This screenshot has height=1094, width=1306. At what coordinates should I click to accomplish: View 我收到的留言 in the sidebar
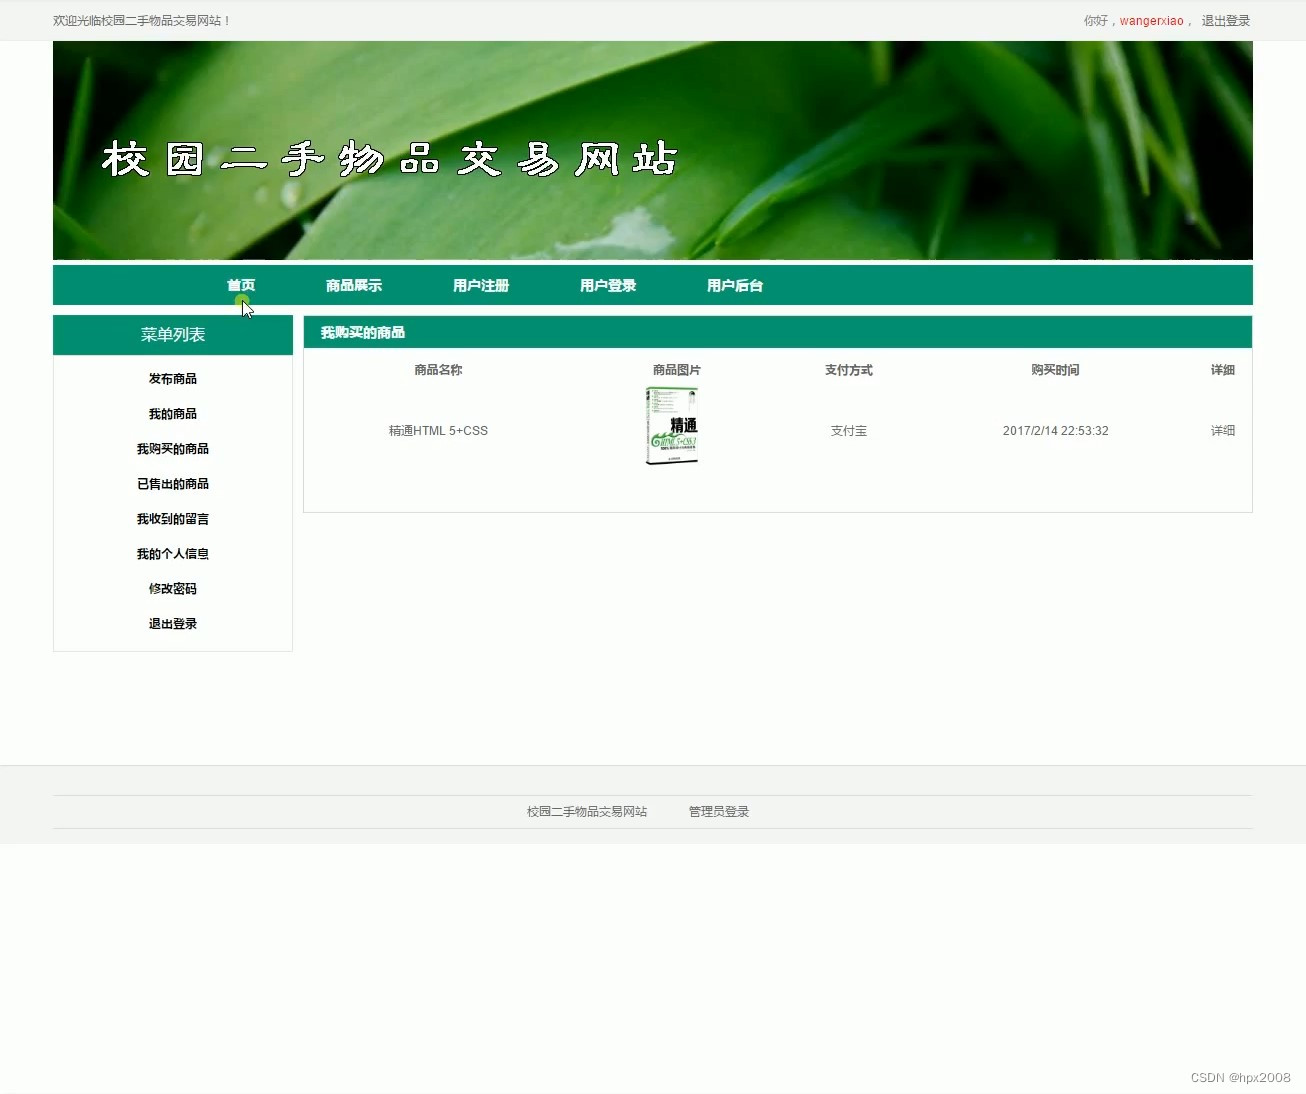(x=173, y=519)
